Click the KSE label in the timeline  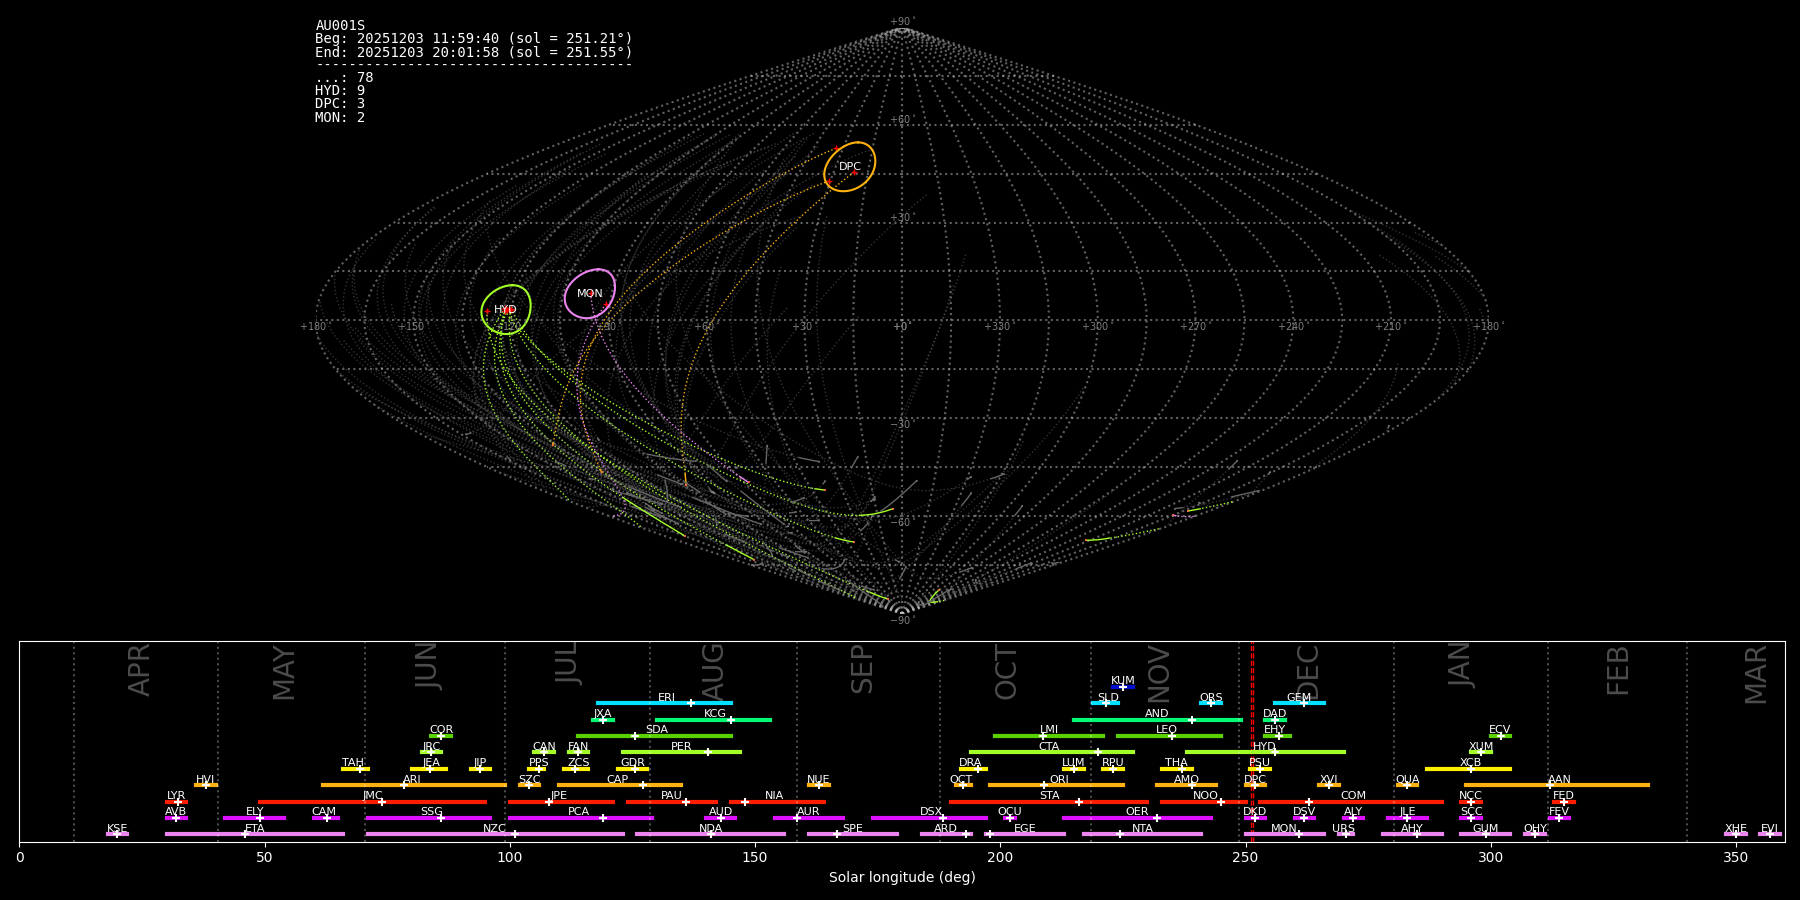point(117,829)
